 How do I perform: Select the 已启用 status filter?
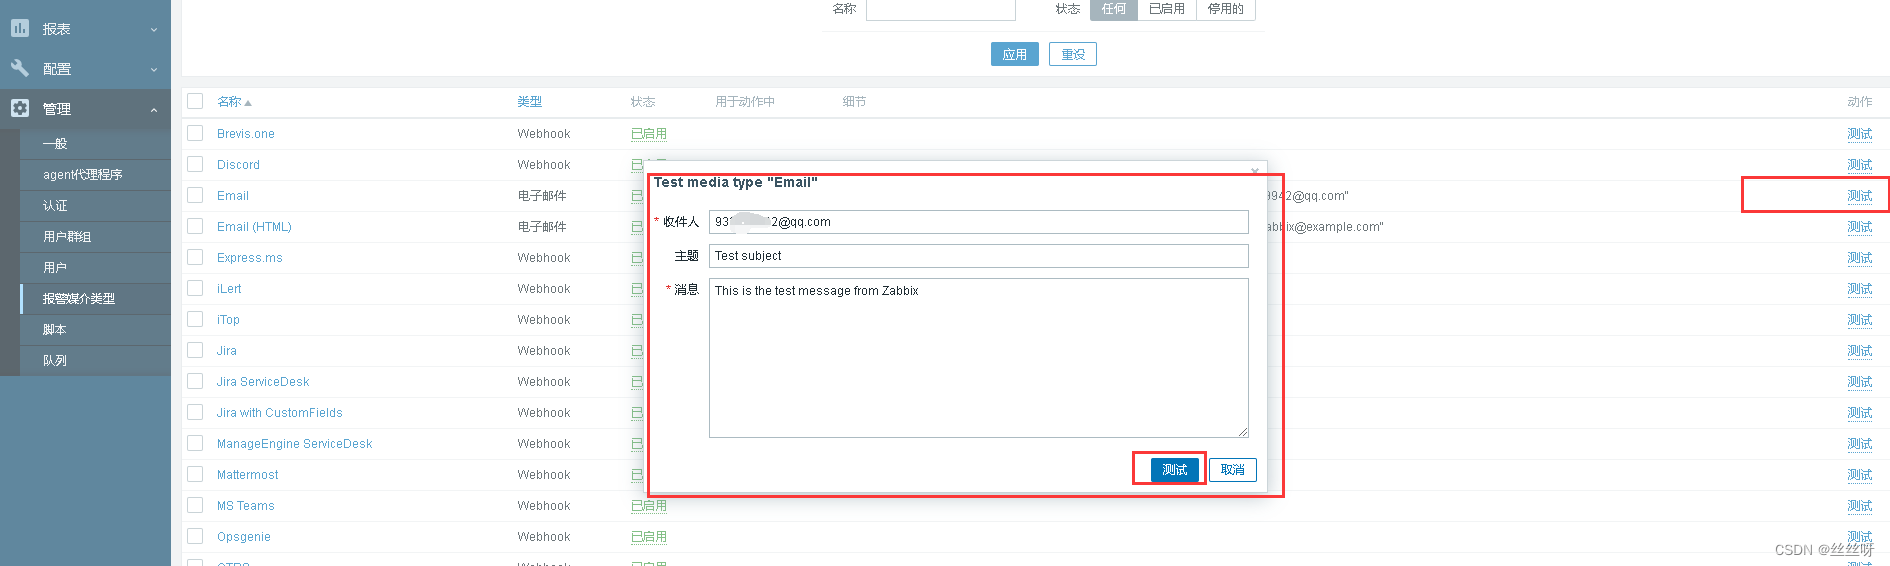1166,9
